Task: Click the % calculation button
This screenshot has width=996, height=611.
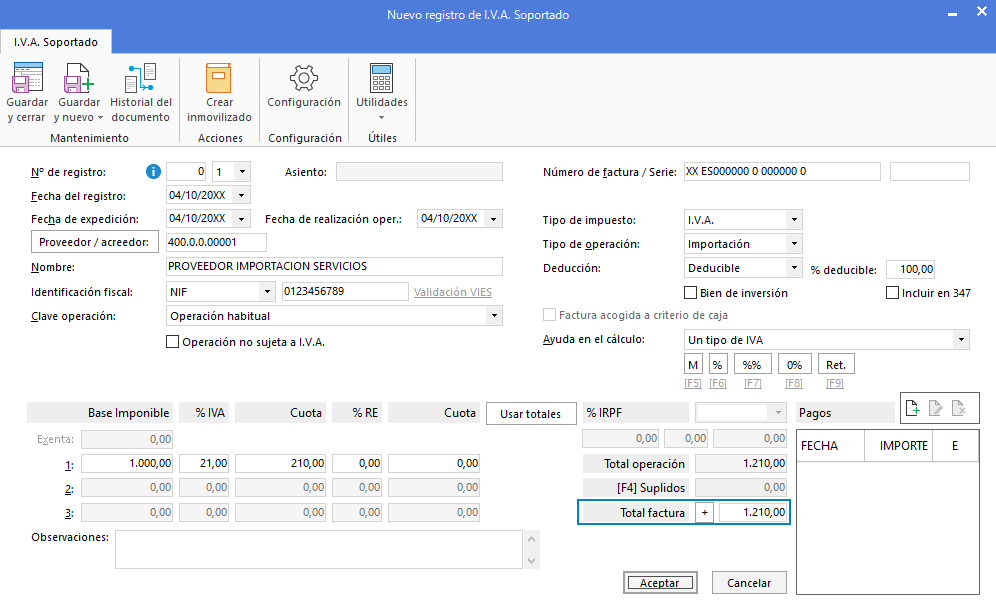Action: coord(718,365)
